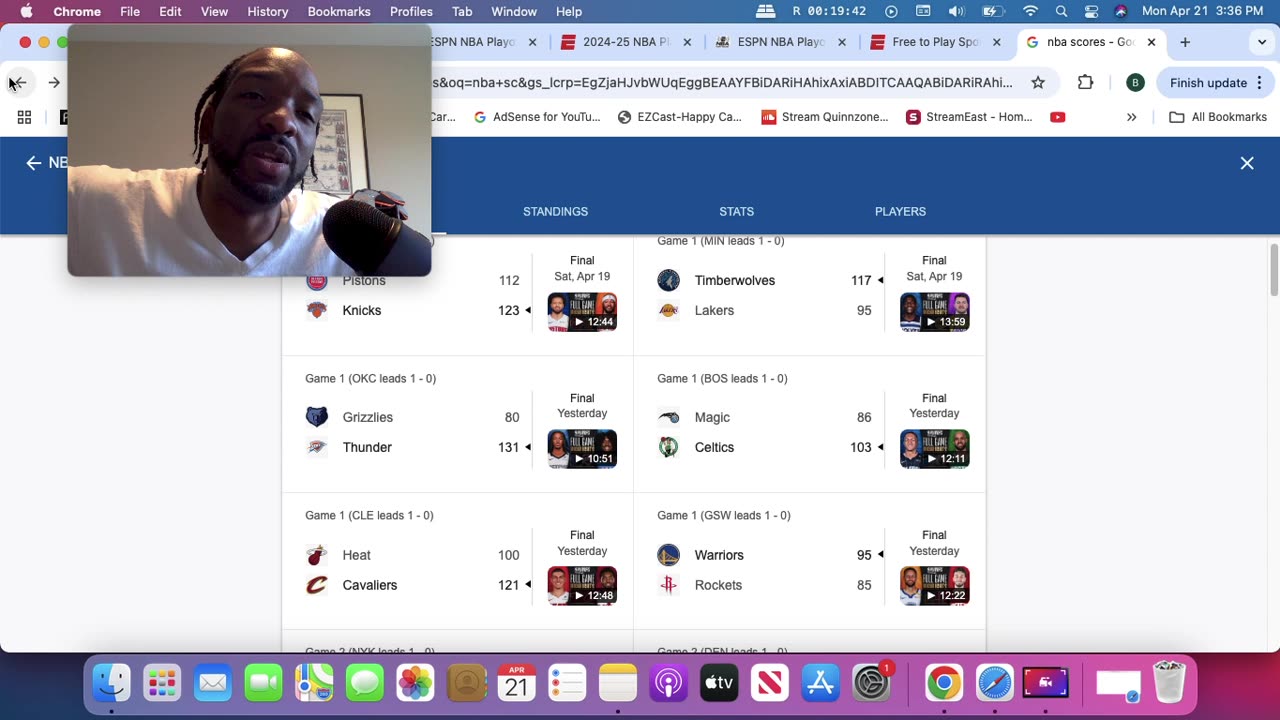Open Chrome profile B avatar
Screen dimensions: 1280x720
(x=1134, y=83)
